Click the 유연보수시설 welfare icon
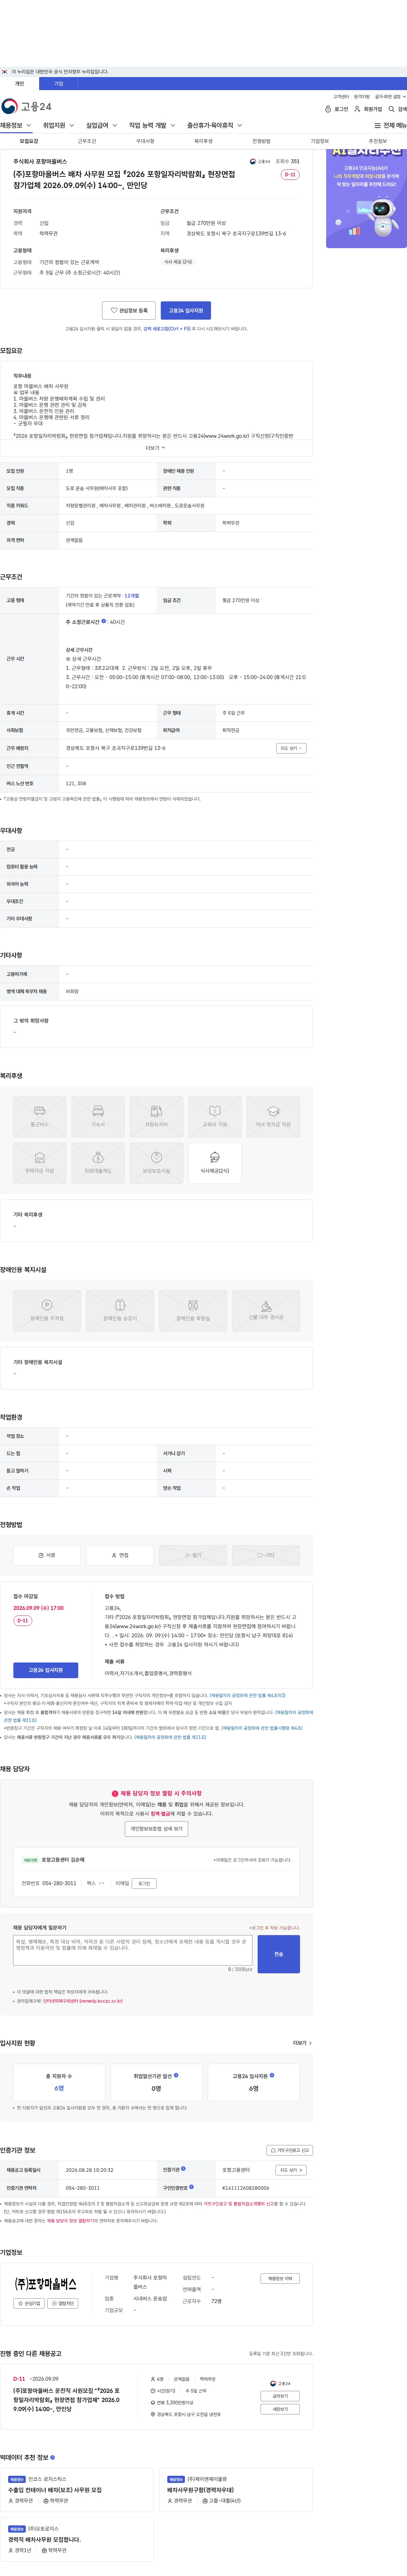This screenshot has height=2576, width=407. [x=156, y=1163]
